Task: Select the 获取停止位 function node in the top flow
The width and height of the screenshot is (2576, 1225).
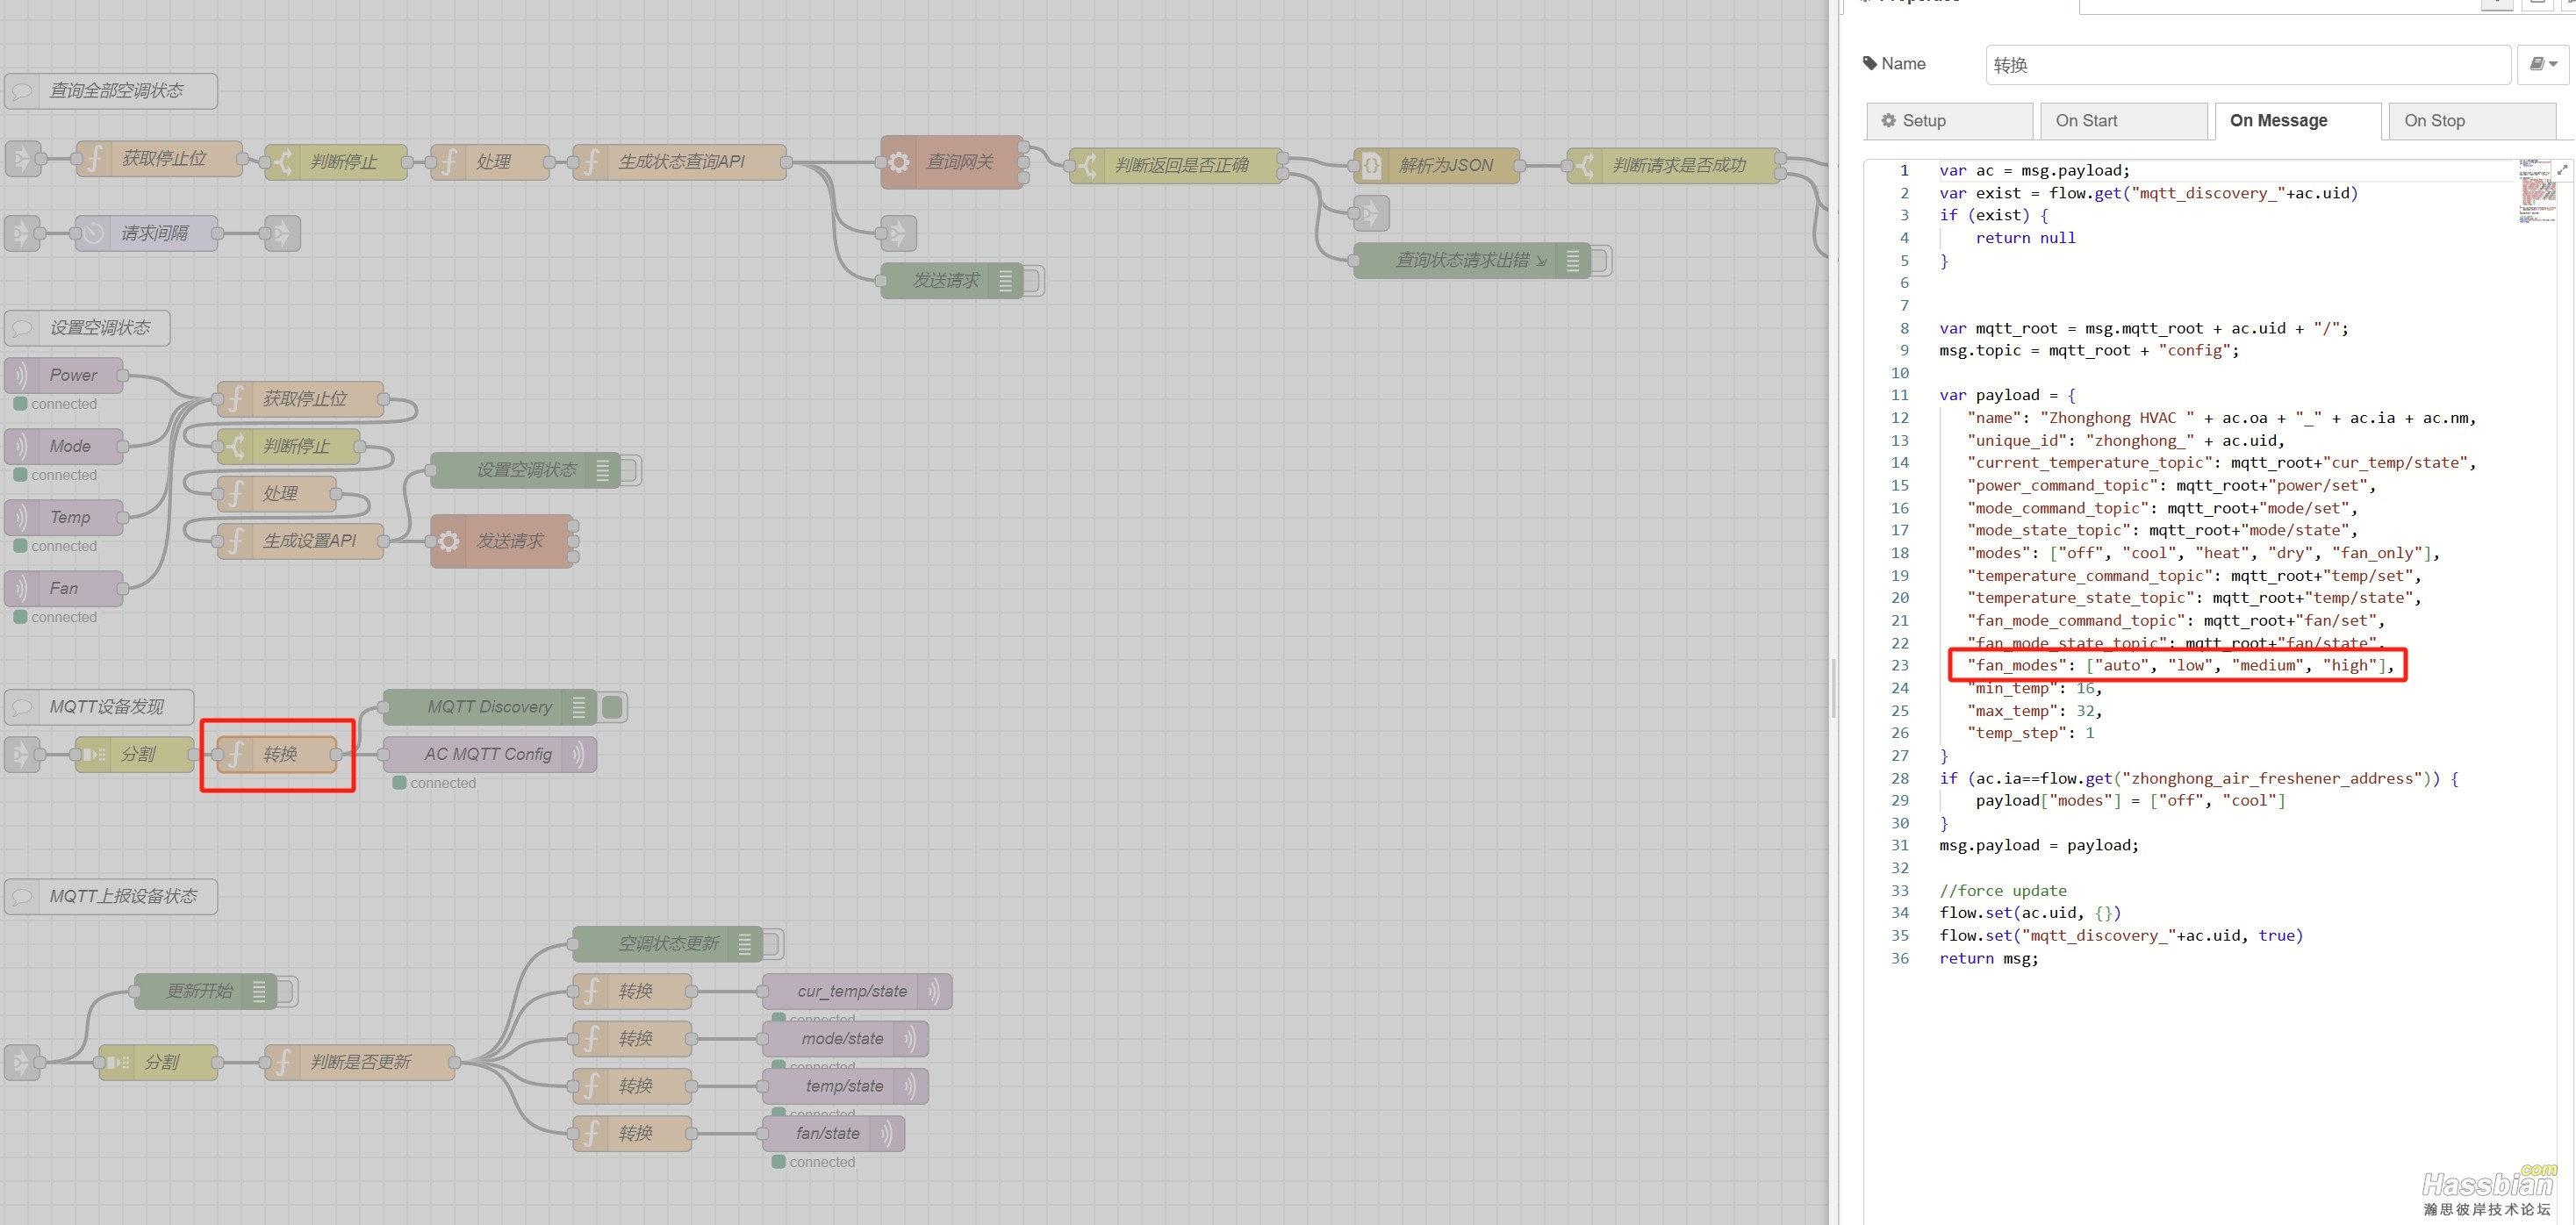Action: coord(159,159)
